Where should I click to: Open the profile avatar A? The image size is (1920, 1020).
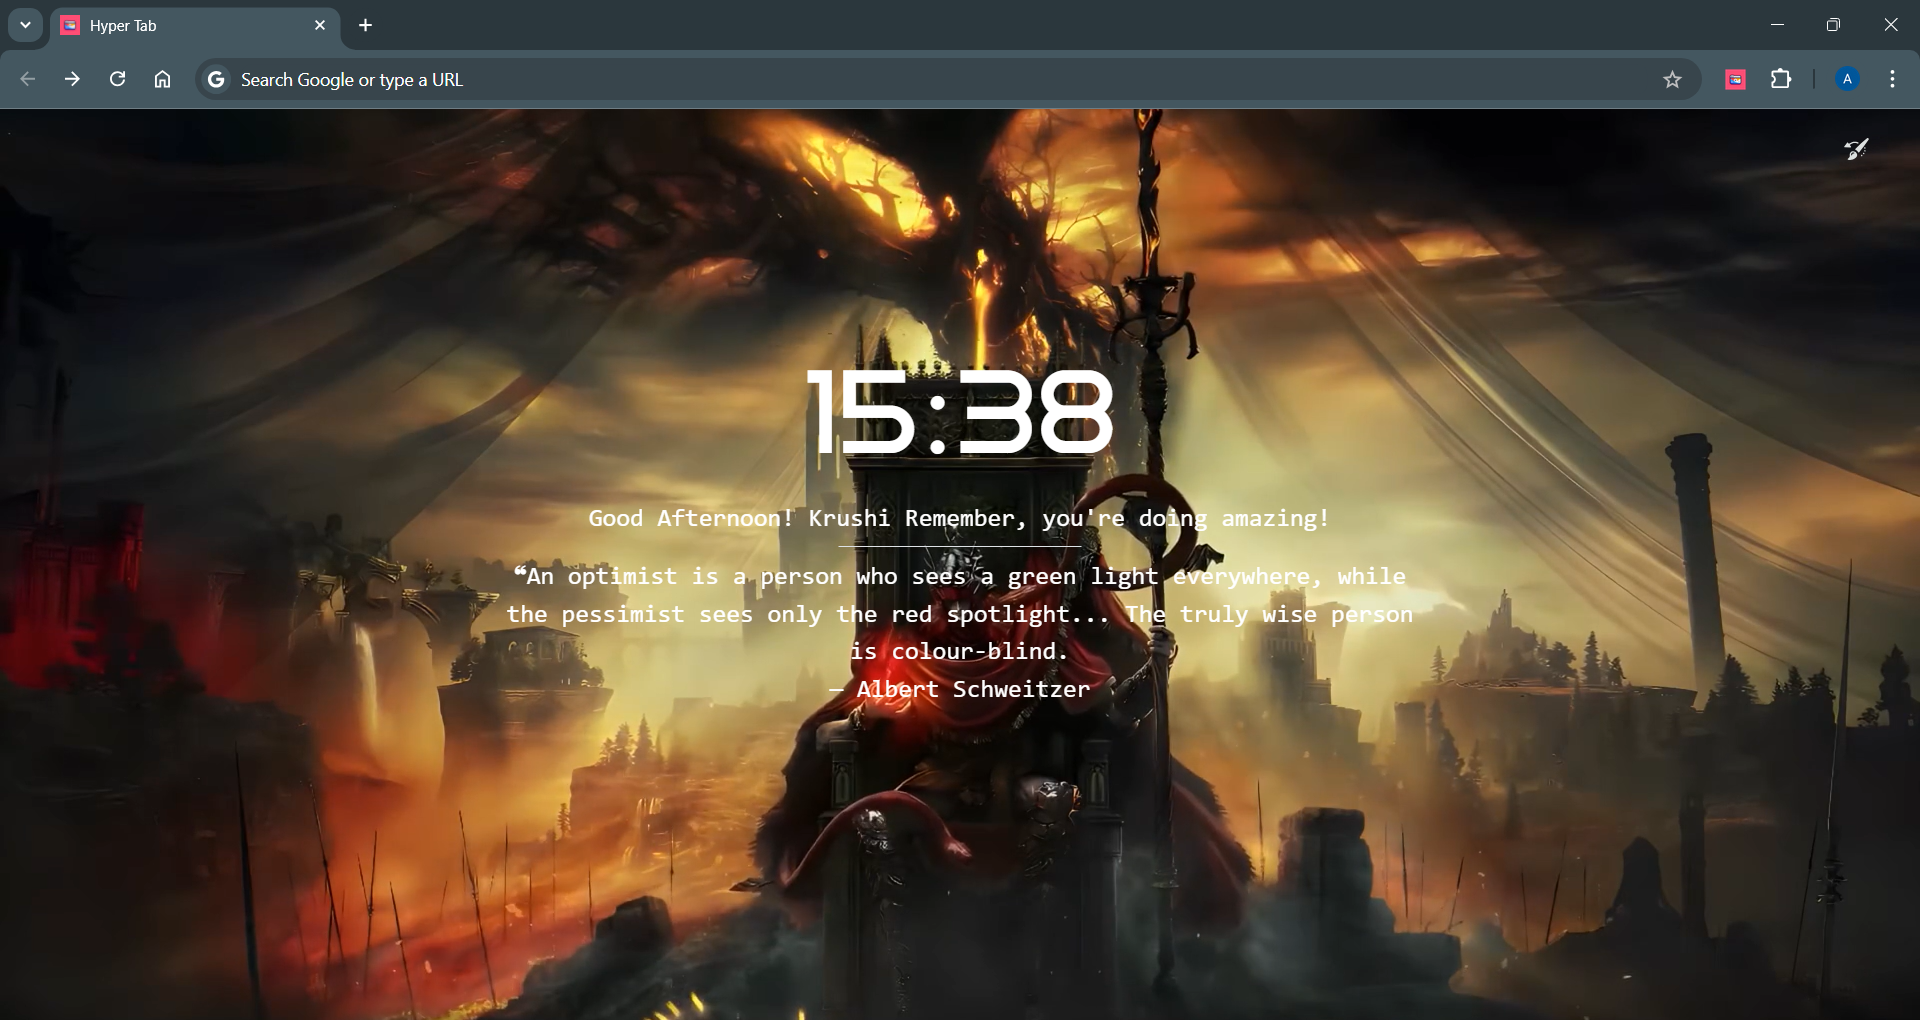tap(1848, 79)
